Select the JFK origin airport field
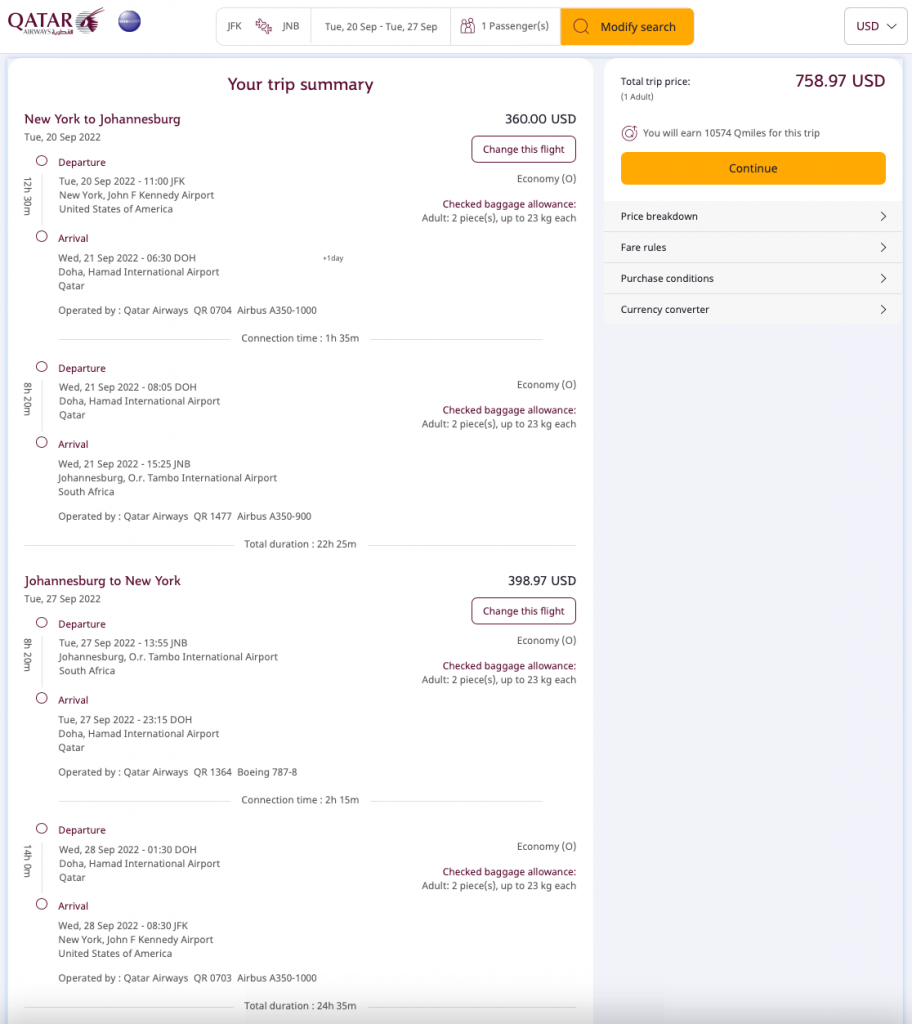This screenshot has width=912, height=1024. (x=235, y=27)
